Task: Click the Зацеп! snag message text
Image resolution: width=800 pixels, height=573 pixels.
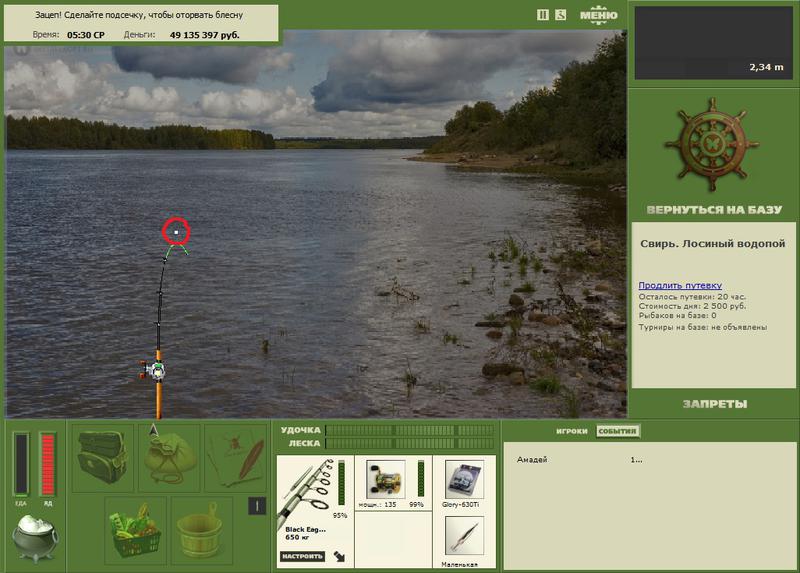Action: (139, 15)
